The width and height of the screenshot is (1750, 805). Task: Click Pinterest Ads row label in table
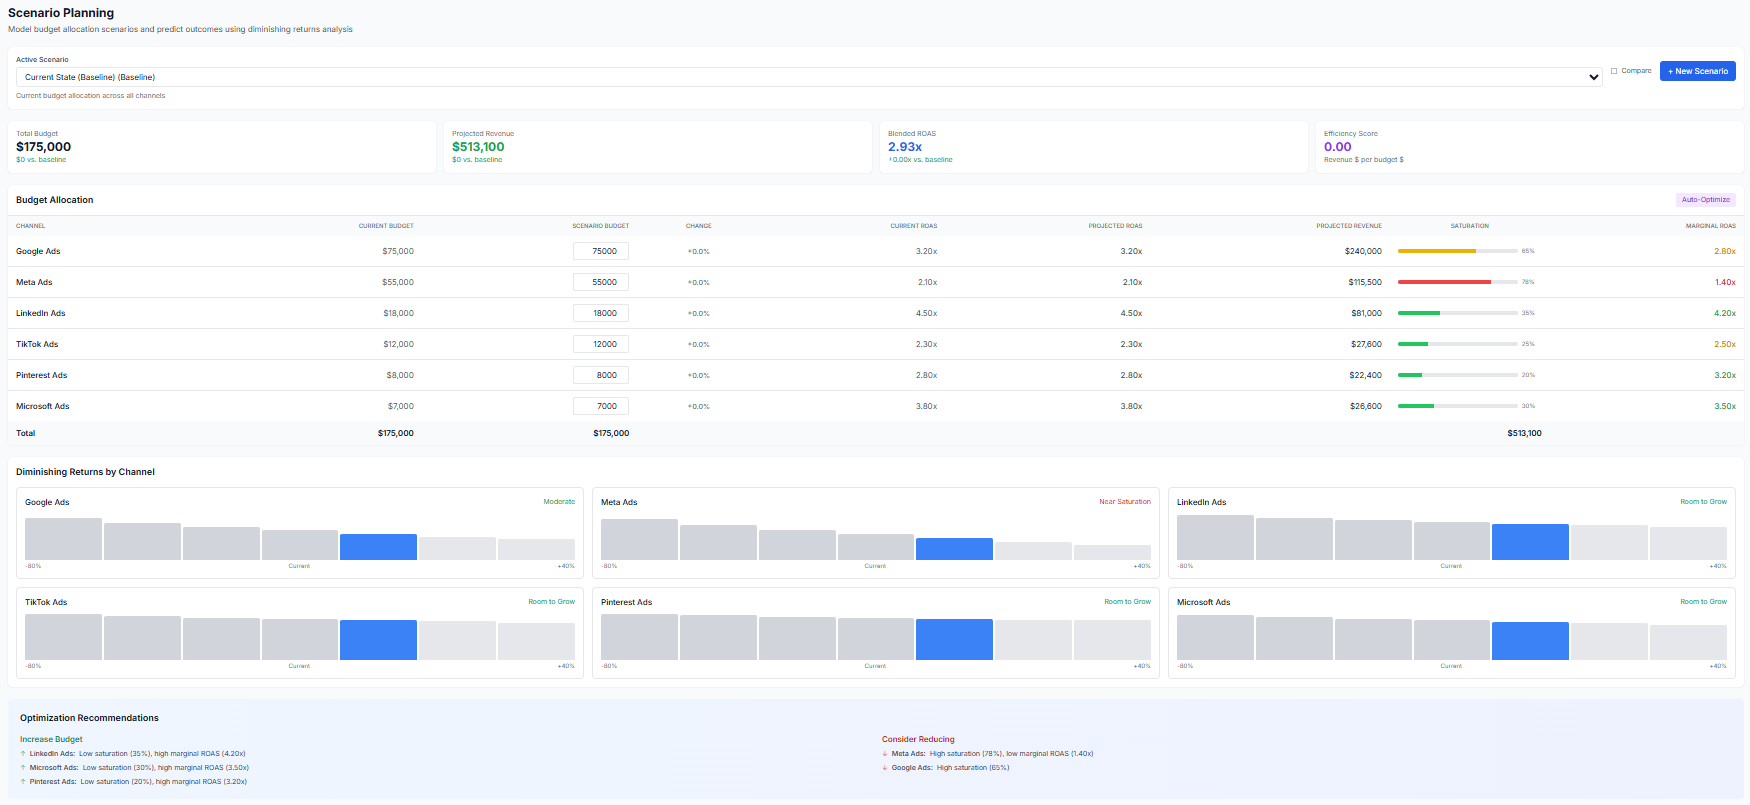click(41, 375)
